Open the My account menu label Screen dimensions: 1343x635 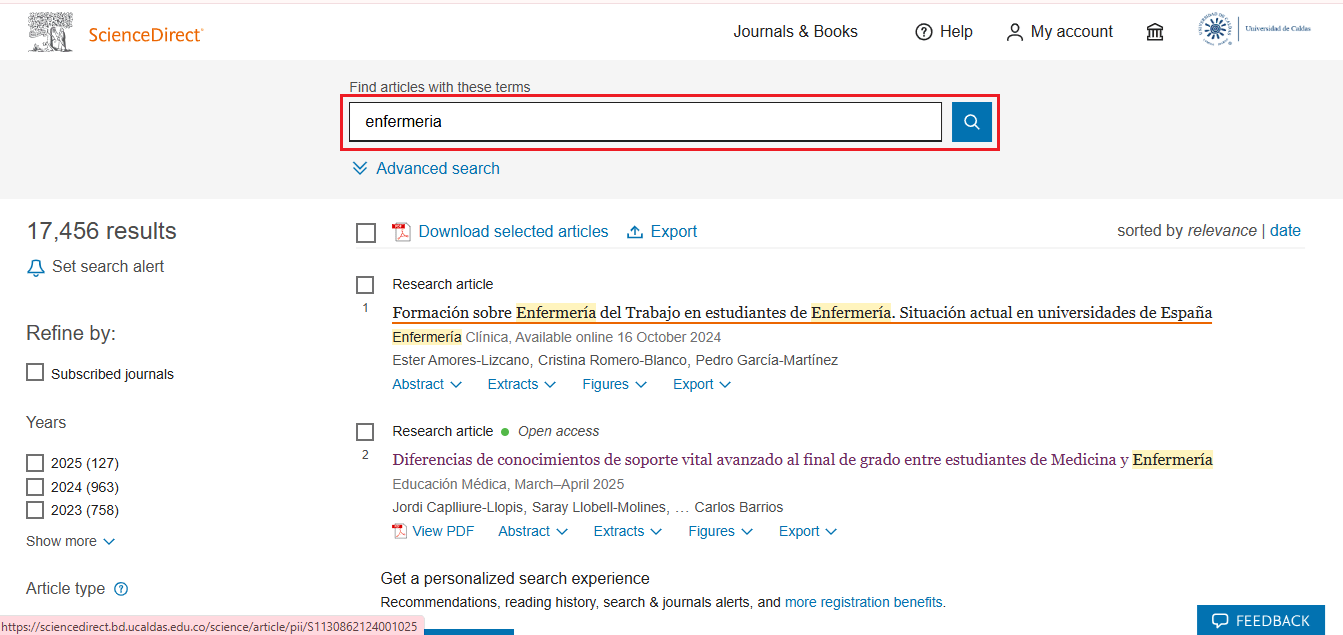pos(1072,32)
